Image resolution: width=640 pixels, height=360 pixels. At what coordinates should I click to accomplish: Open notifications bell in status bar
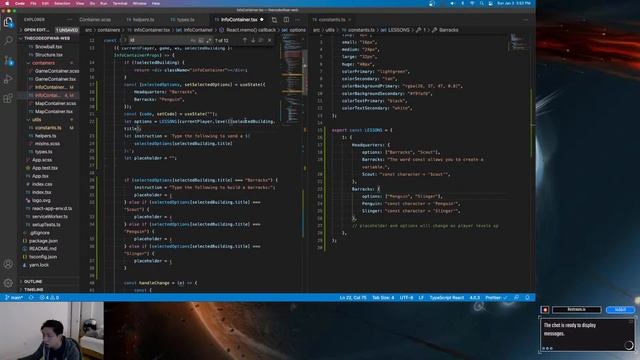[527, 298]
